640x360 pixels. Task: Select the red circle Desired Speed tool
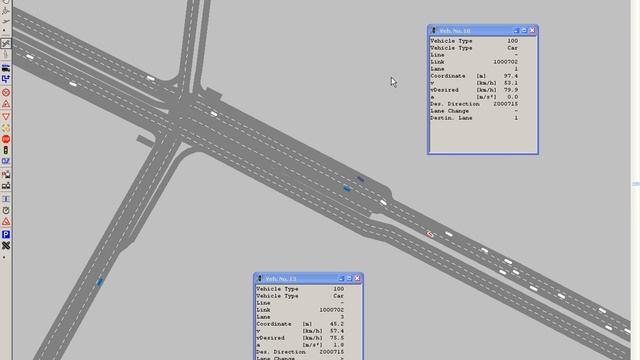pyautogui.click(x=6, y=92)
